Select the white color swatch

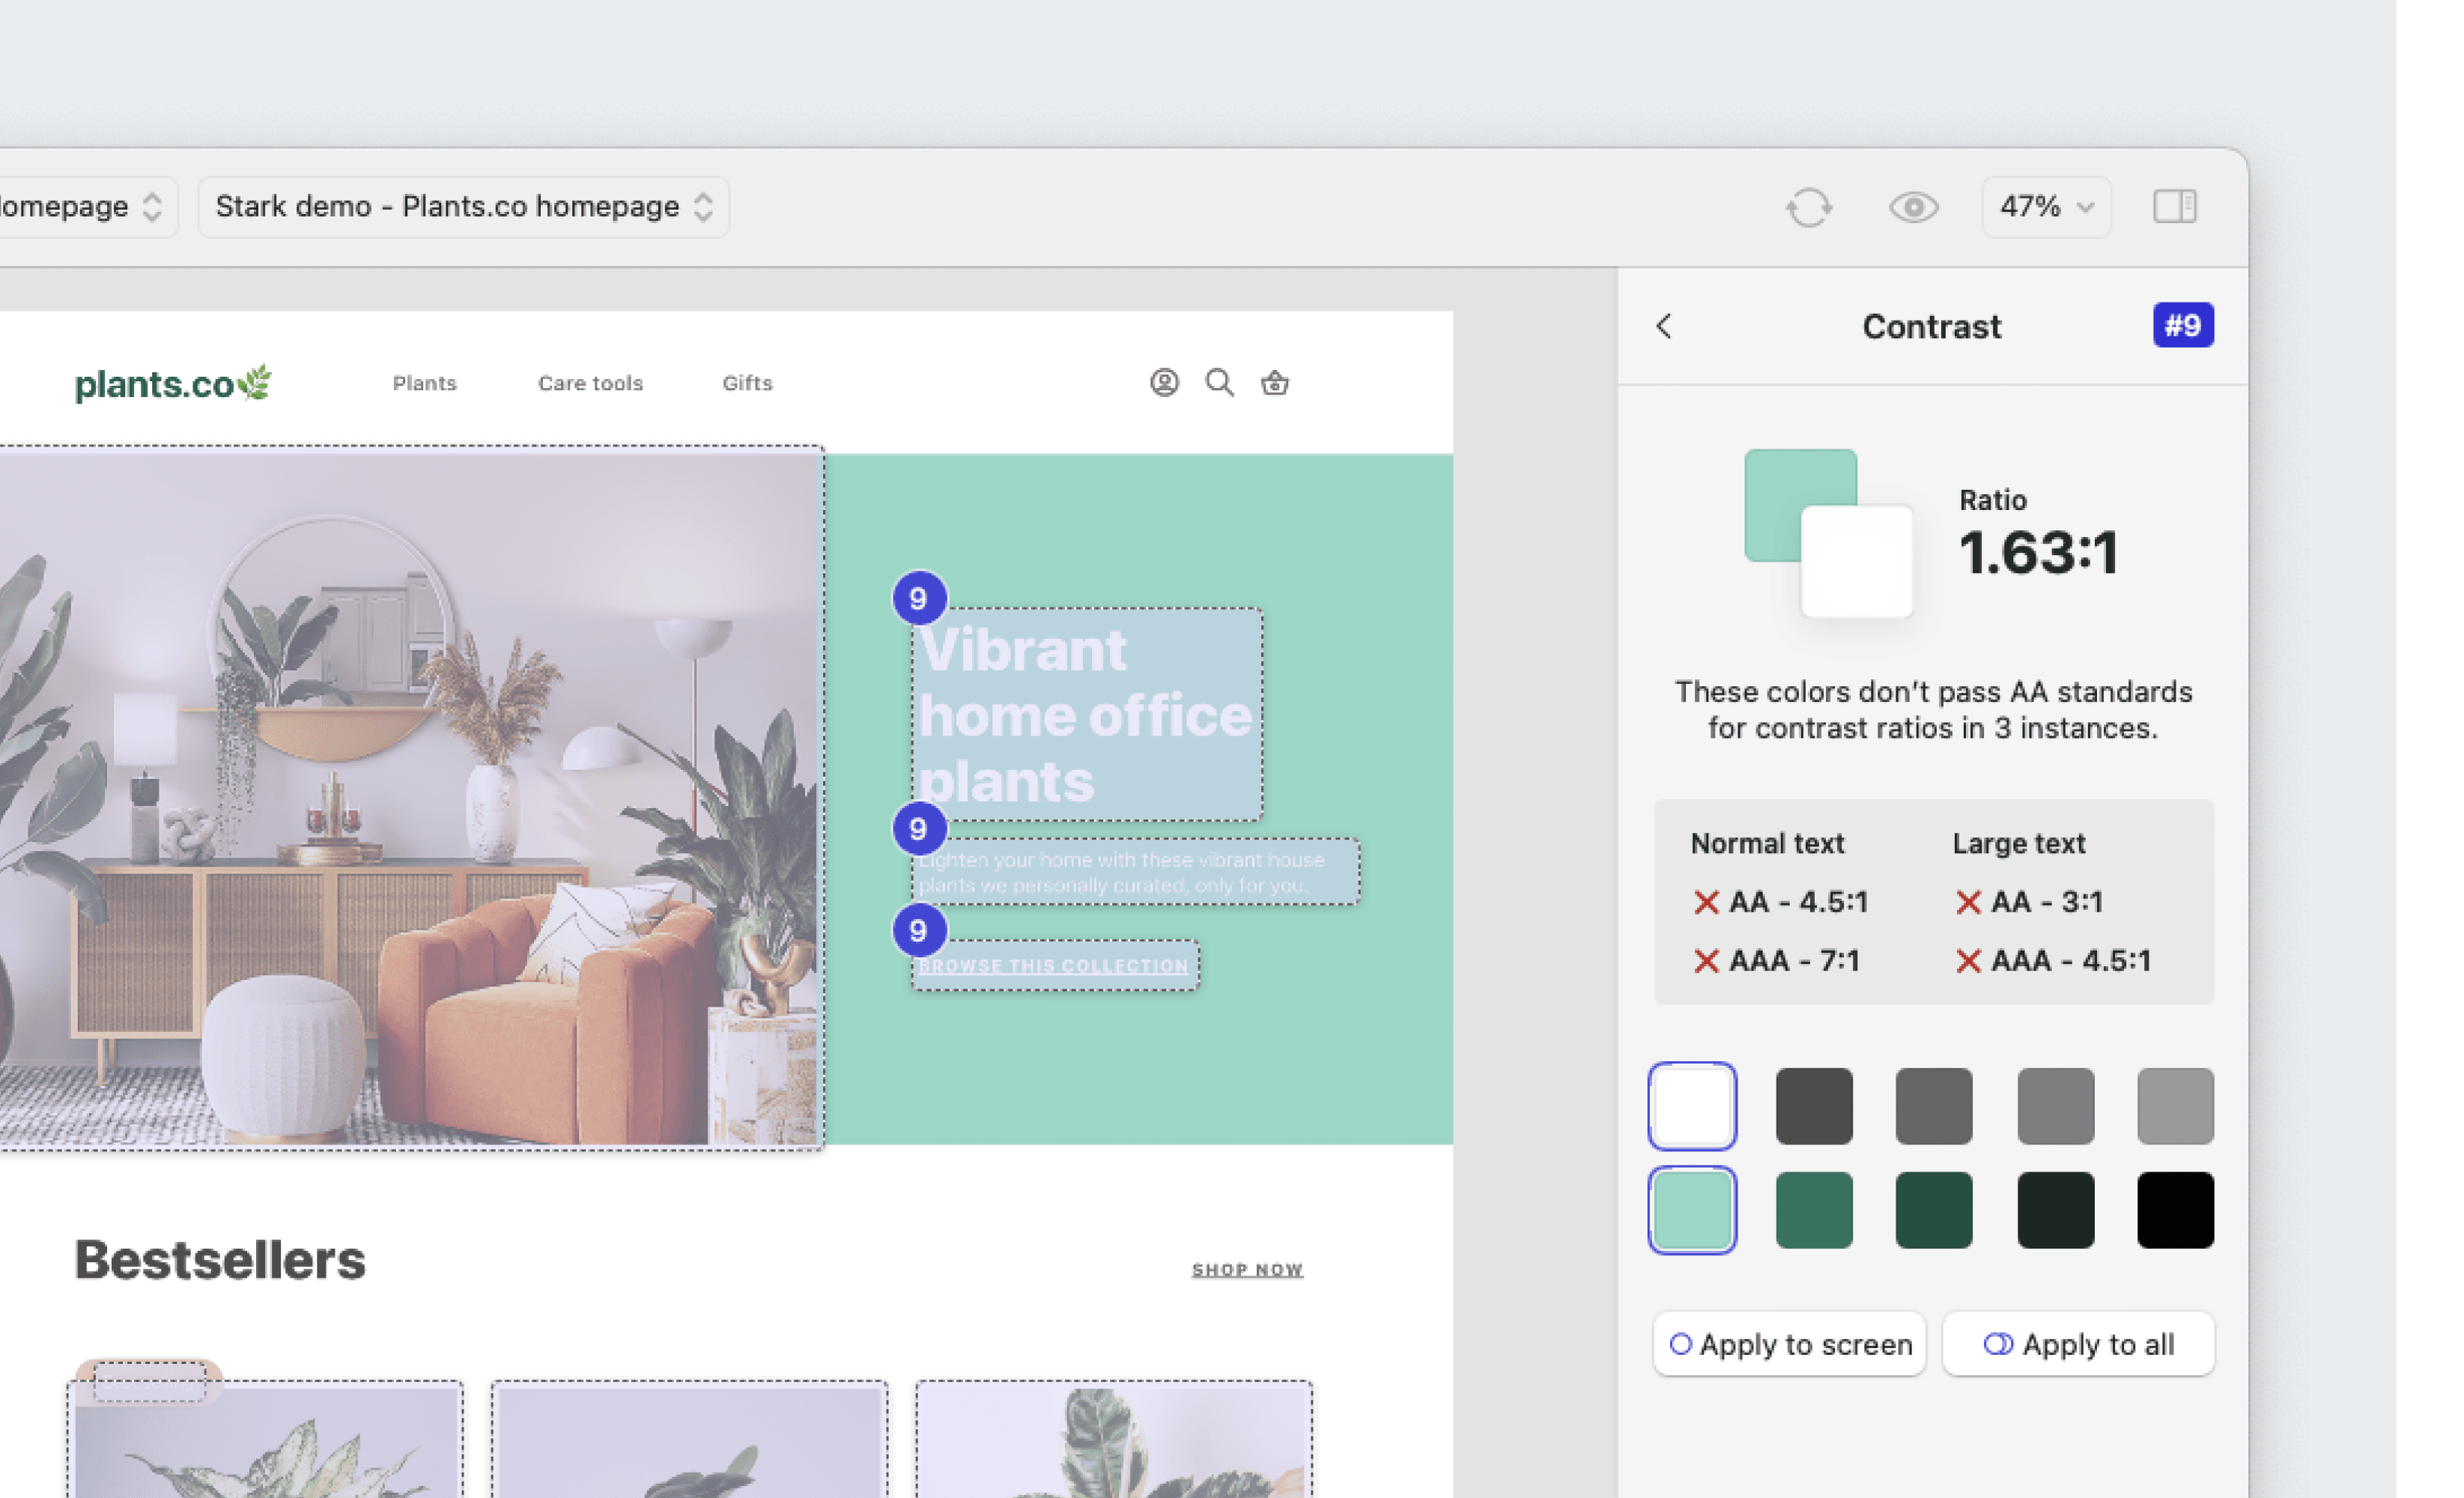point(1692,1105)
